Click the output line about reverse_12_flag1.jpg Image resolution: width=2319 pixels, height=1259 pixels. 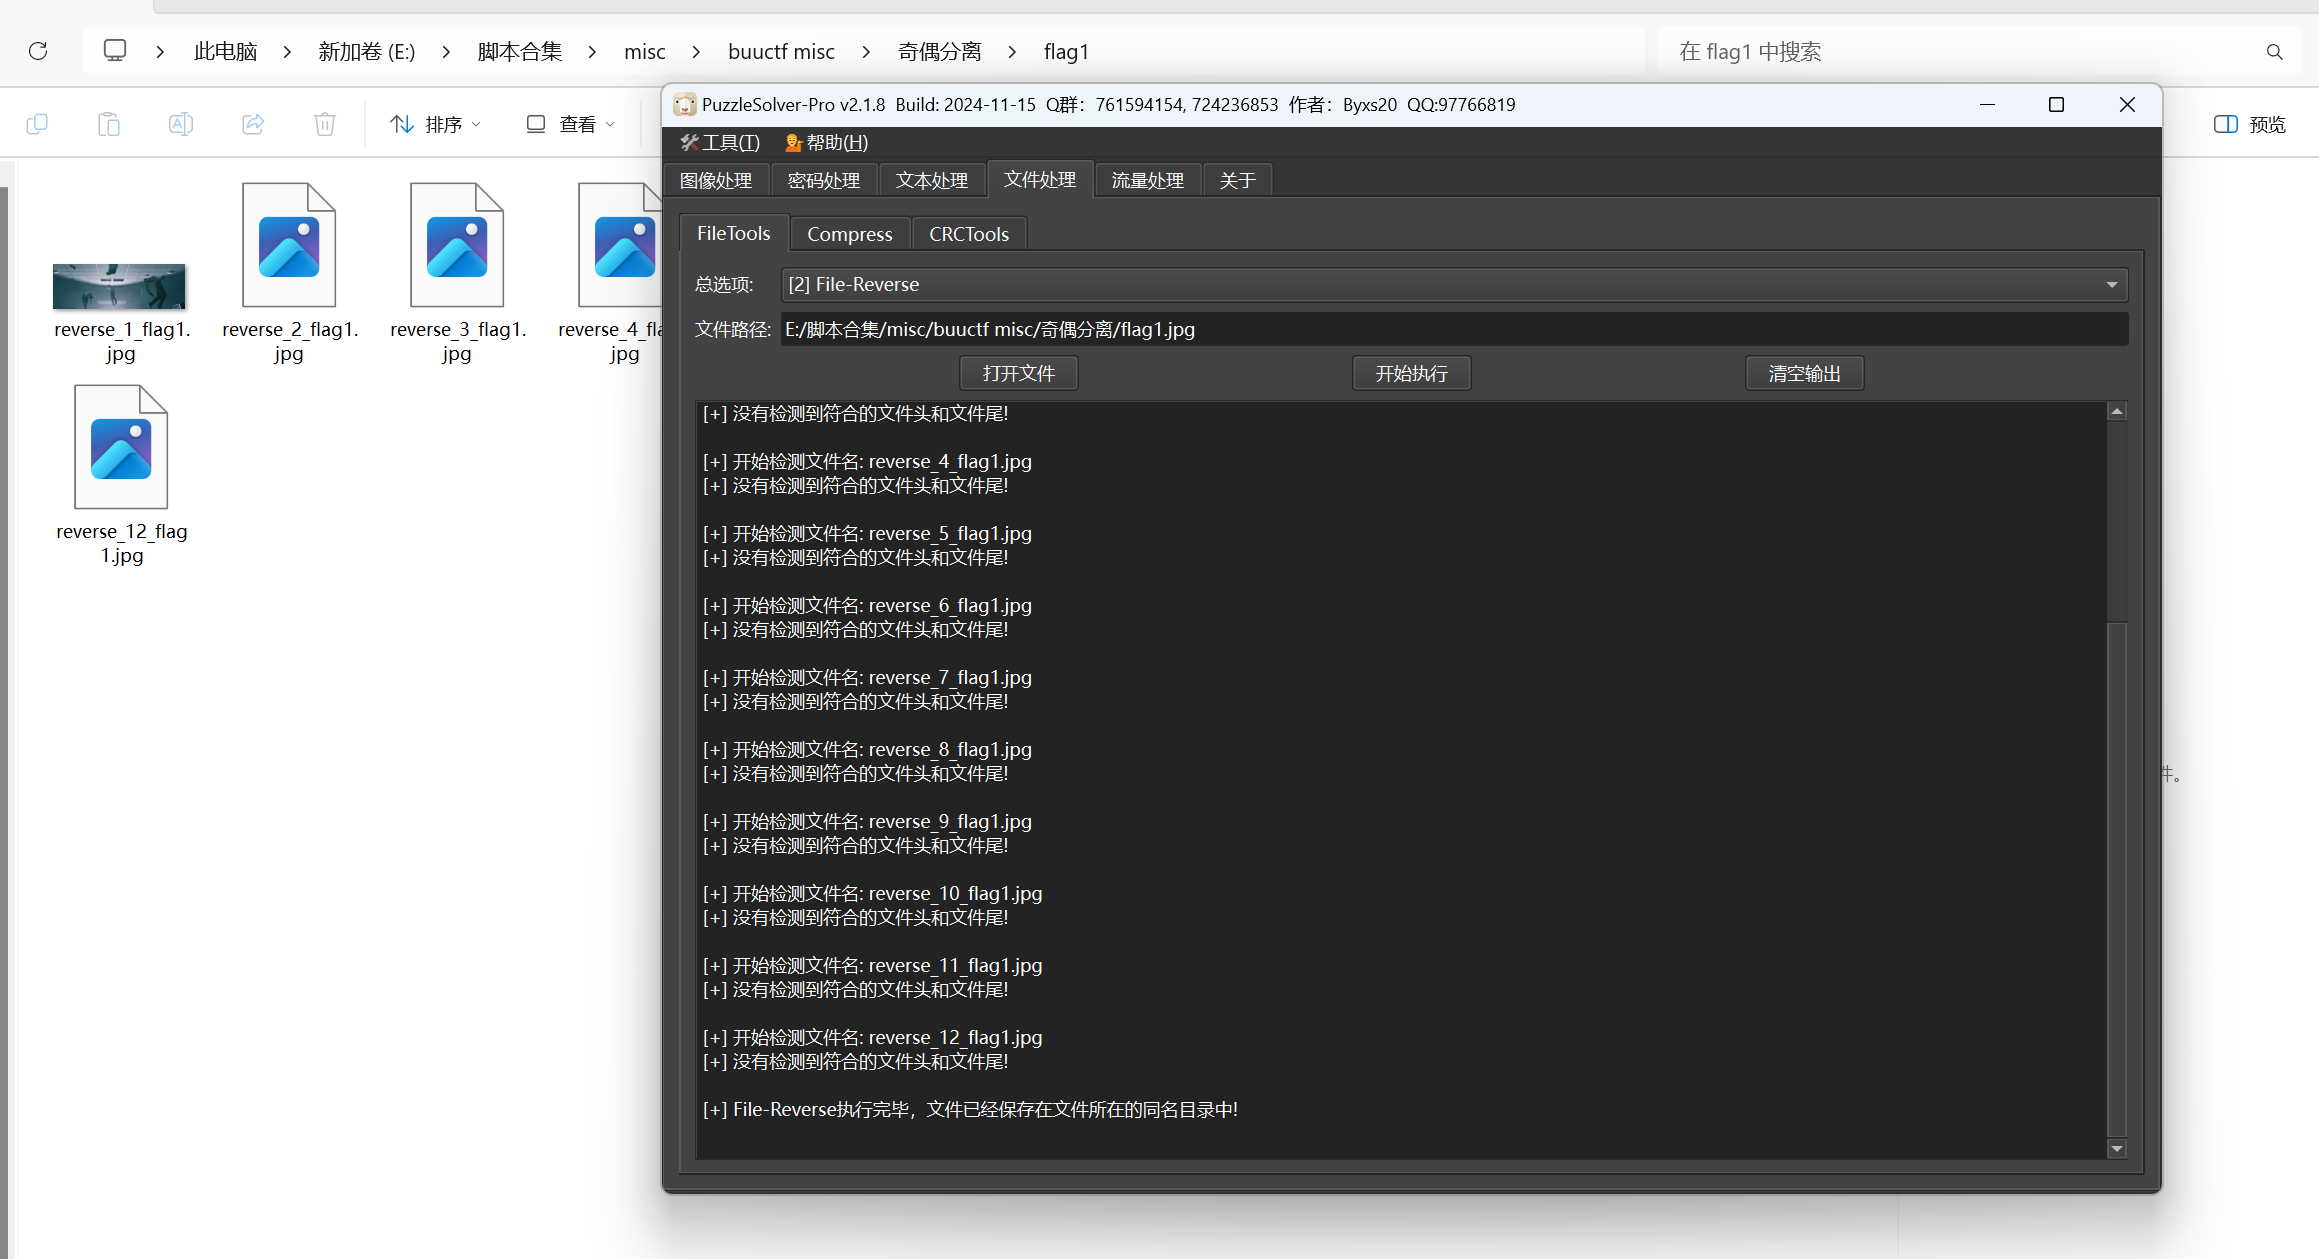tap(872, 1037)
